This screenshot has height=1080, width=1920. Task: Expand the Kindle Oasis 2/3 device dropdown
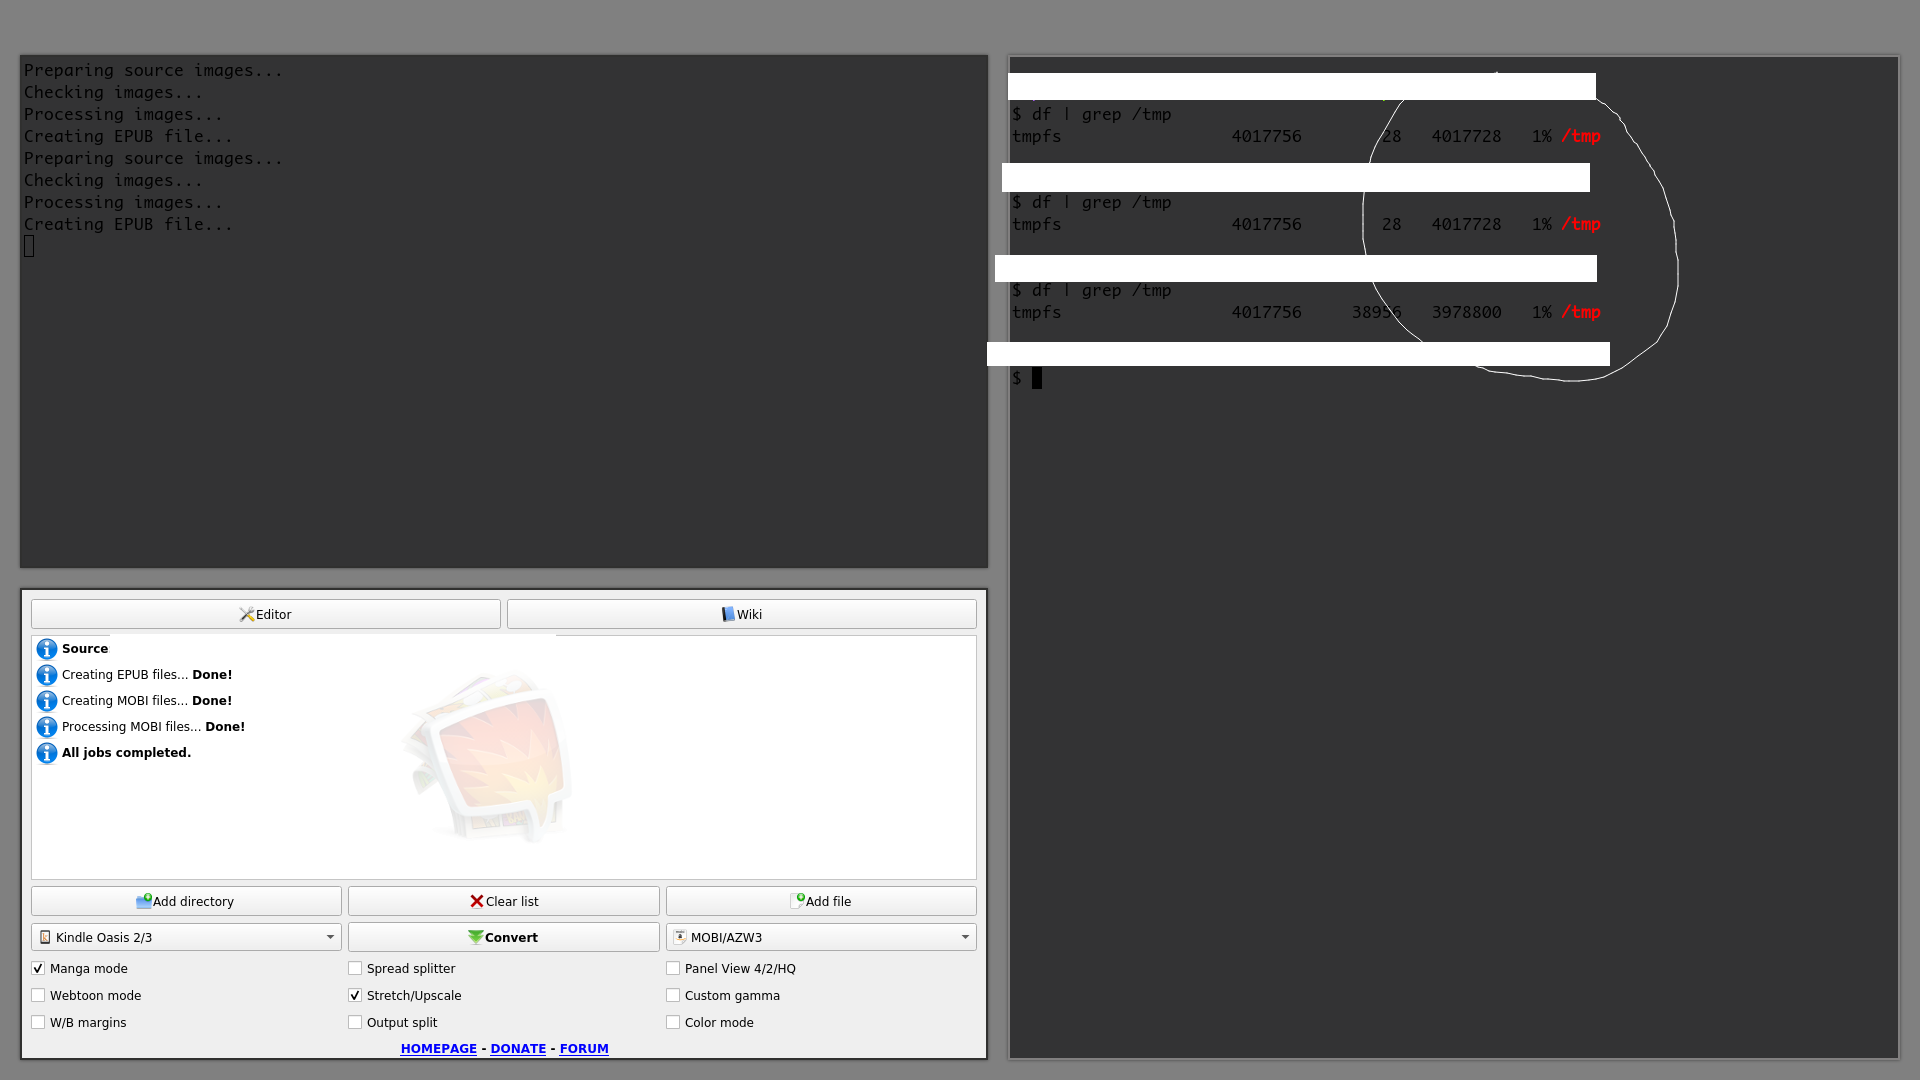pos(330,937)
